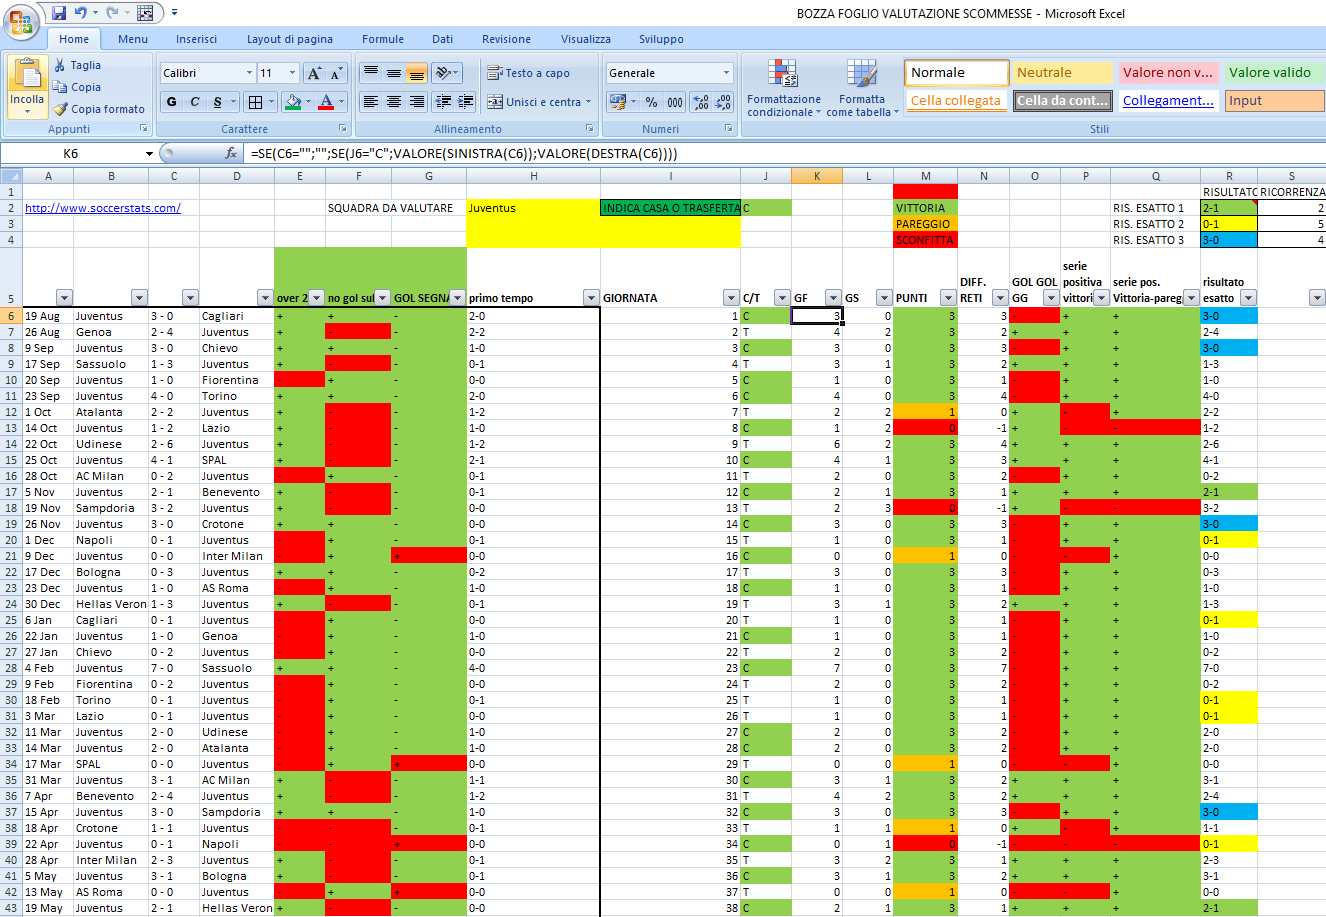
Task: Increase decimal places
Action: coord(701,102)
